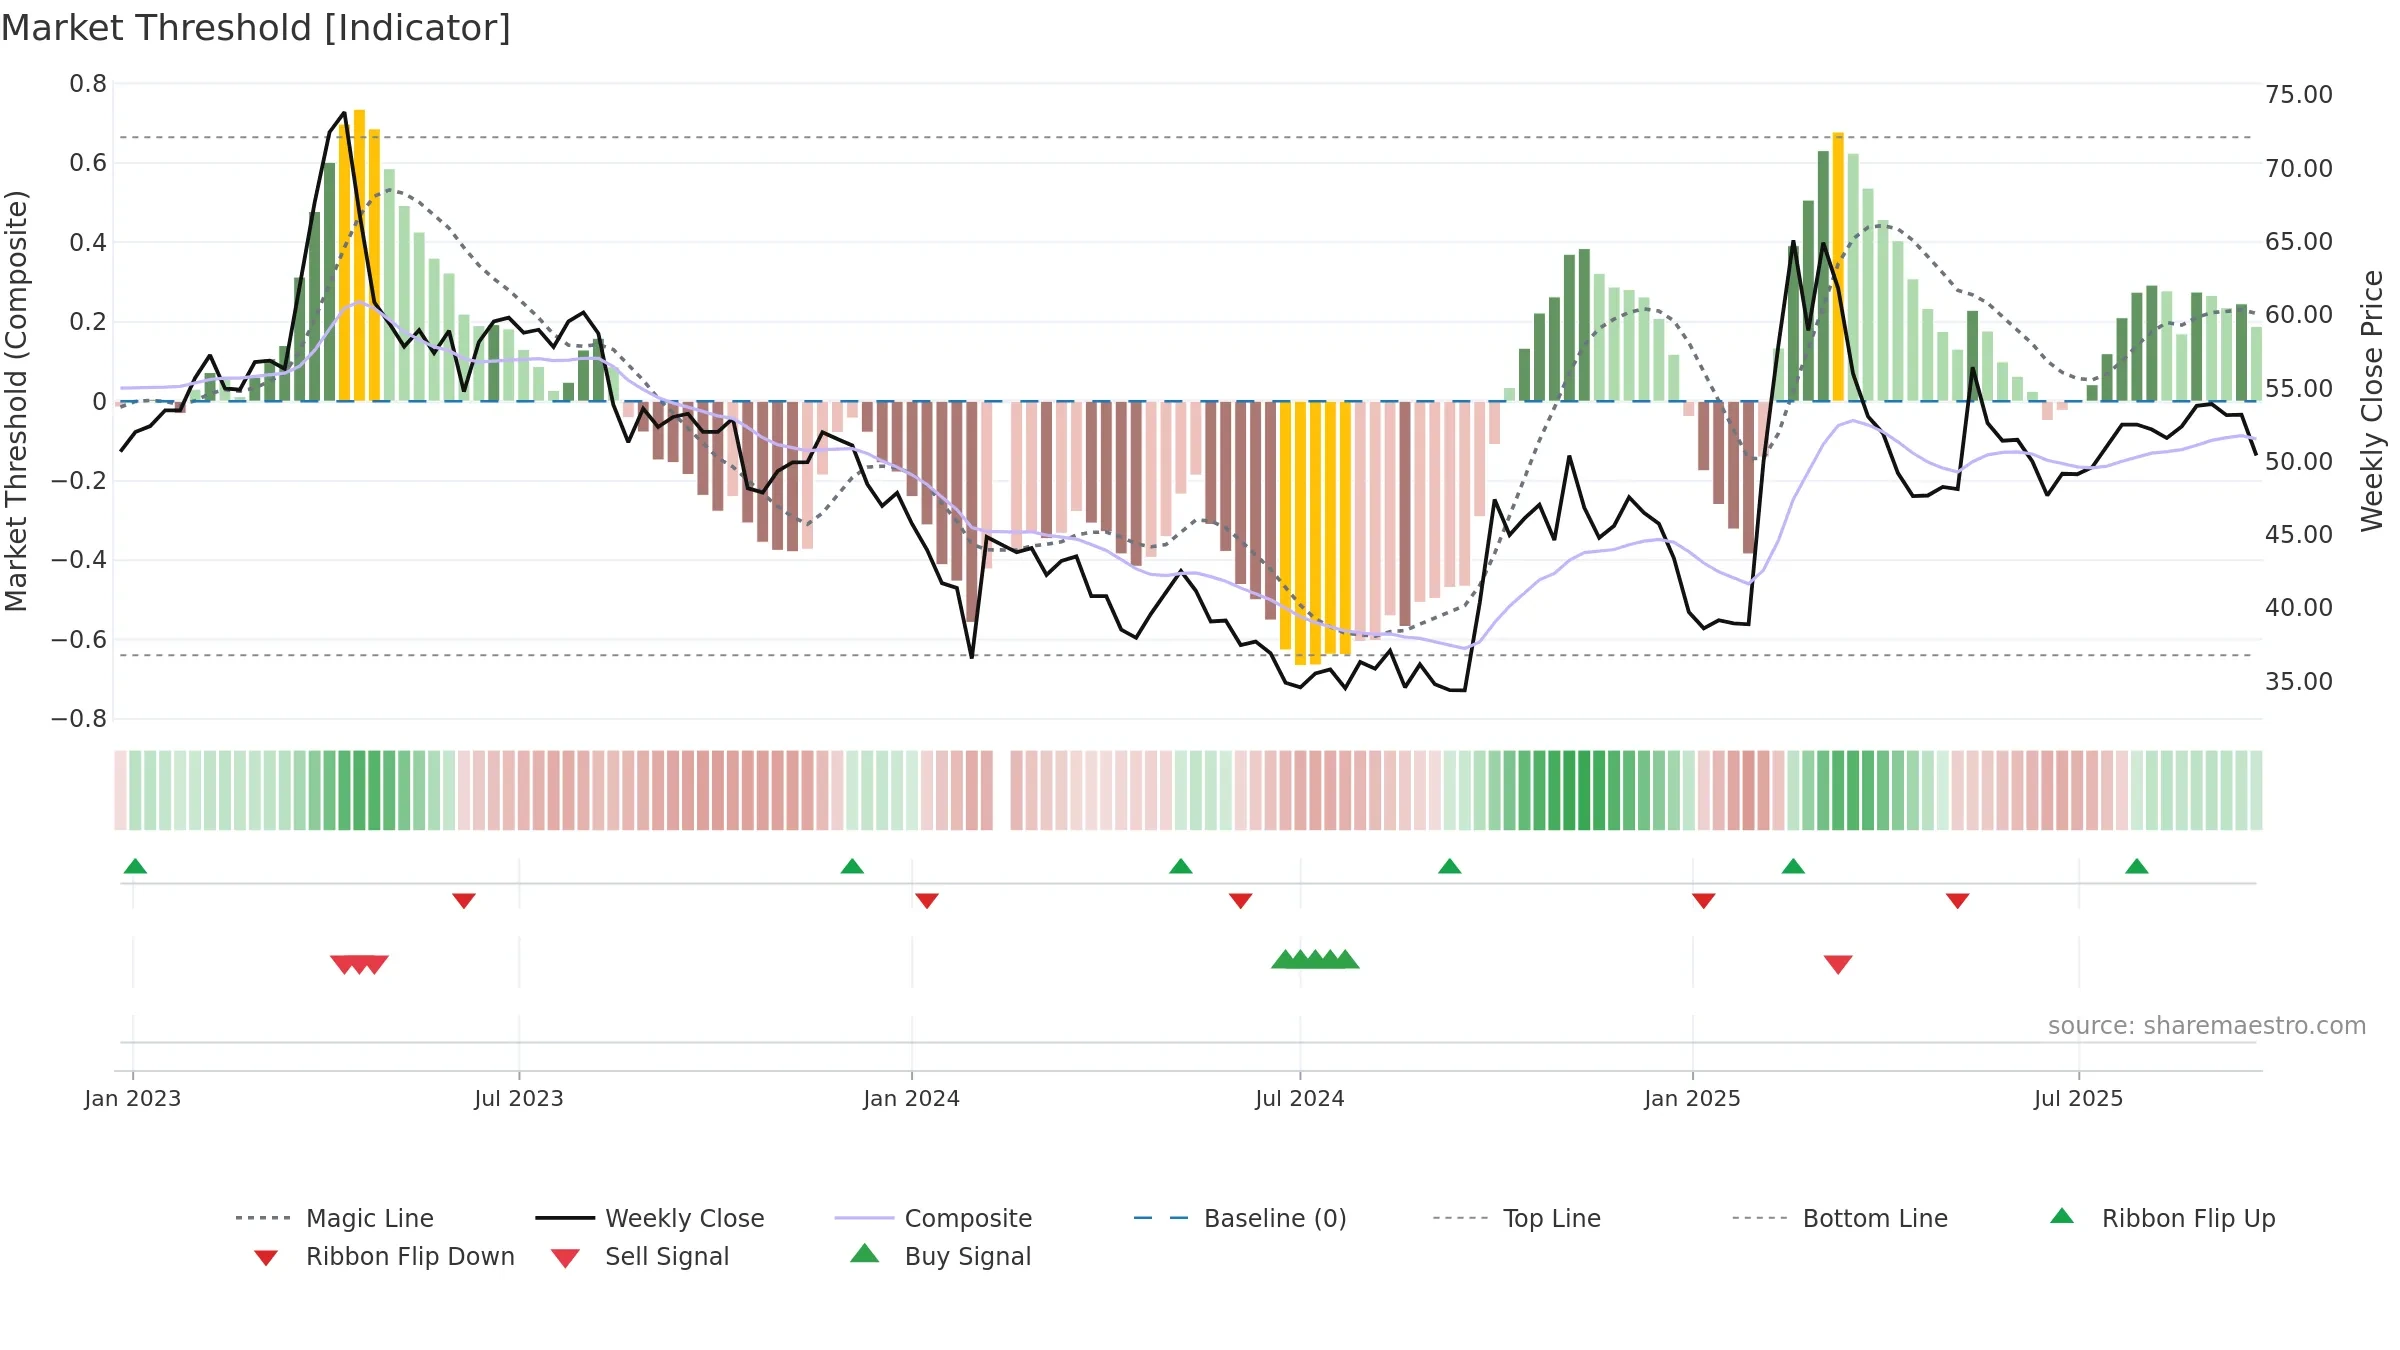Toggle the Buy Signal legend entry
2400x1350 pixels.
pyautogui.click(x=940, y=1256)
